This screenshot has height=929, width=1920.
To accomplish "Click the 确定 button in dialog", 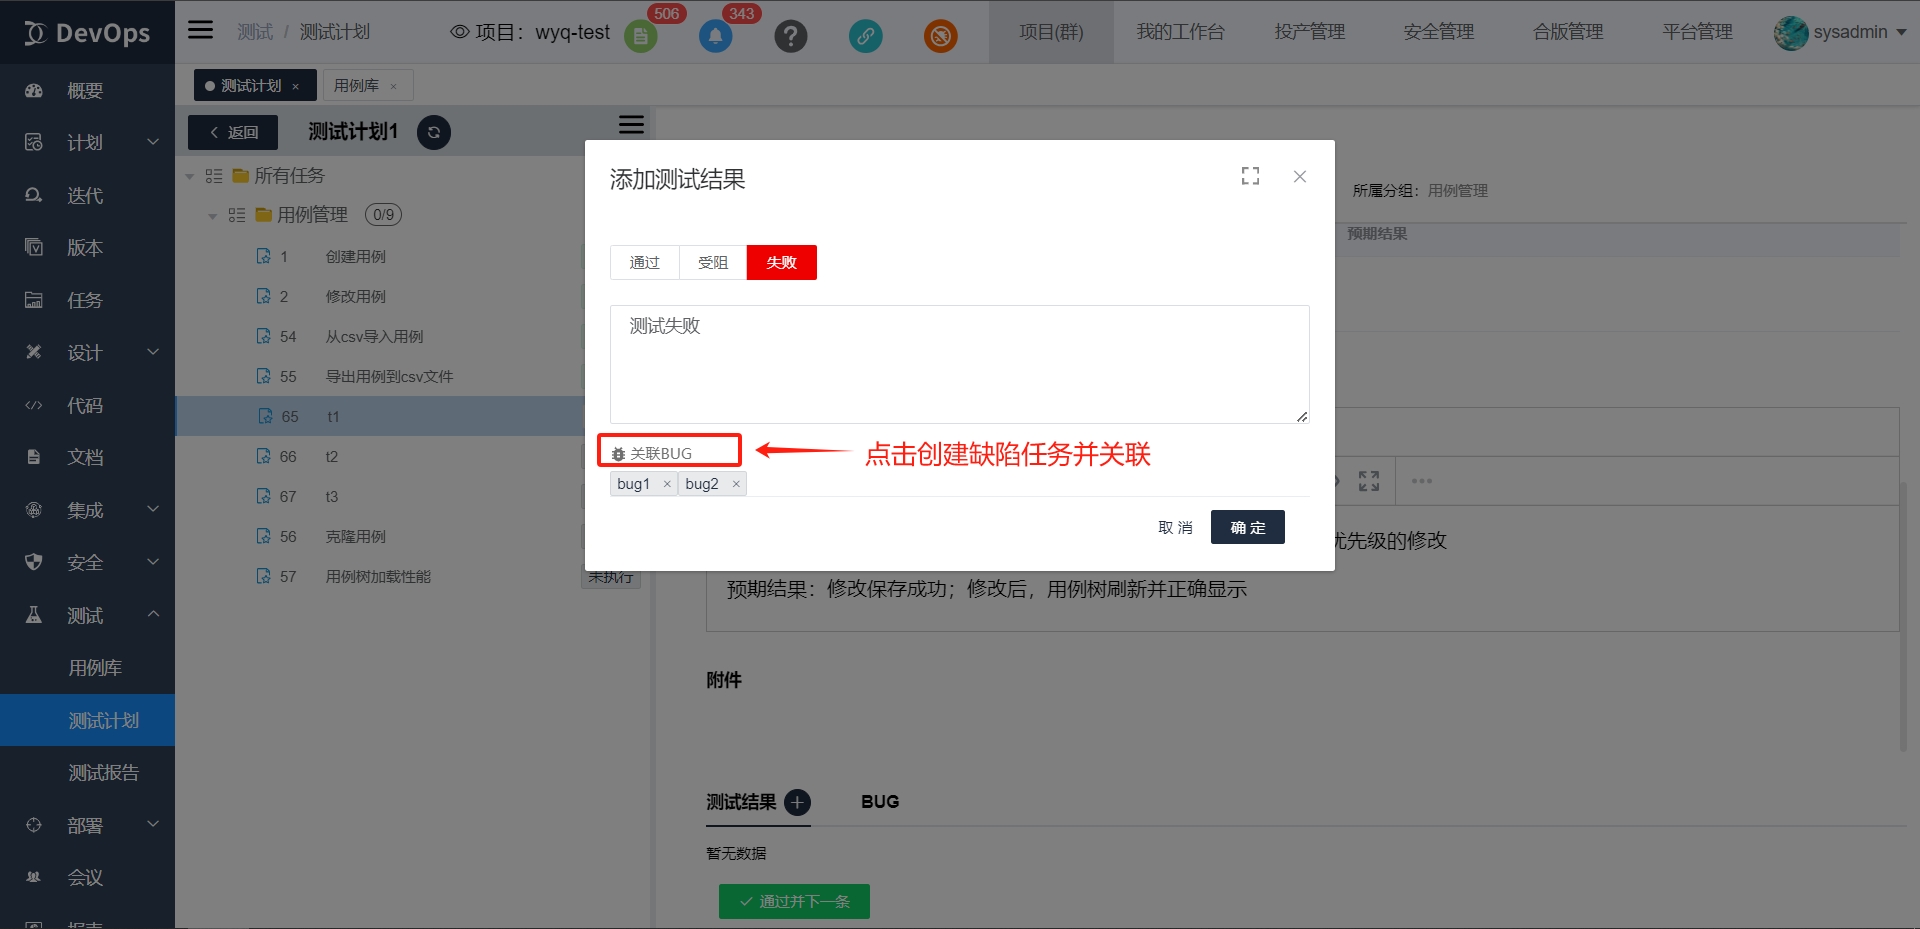I will (x=1247, y=527).
